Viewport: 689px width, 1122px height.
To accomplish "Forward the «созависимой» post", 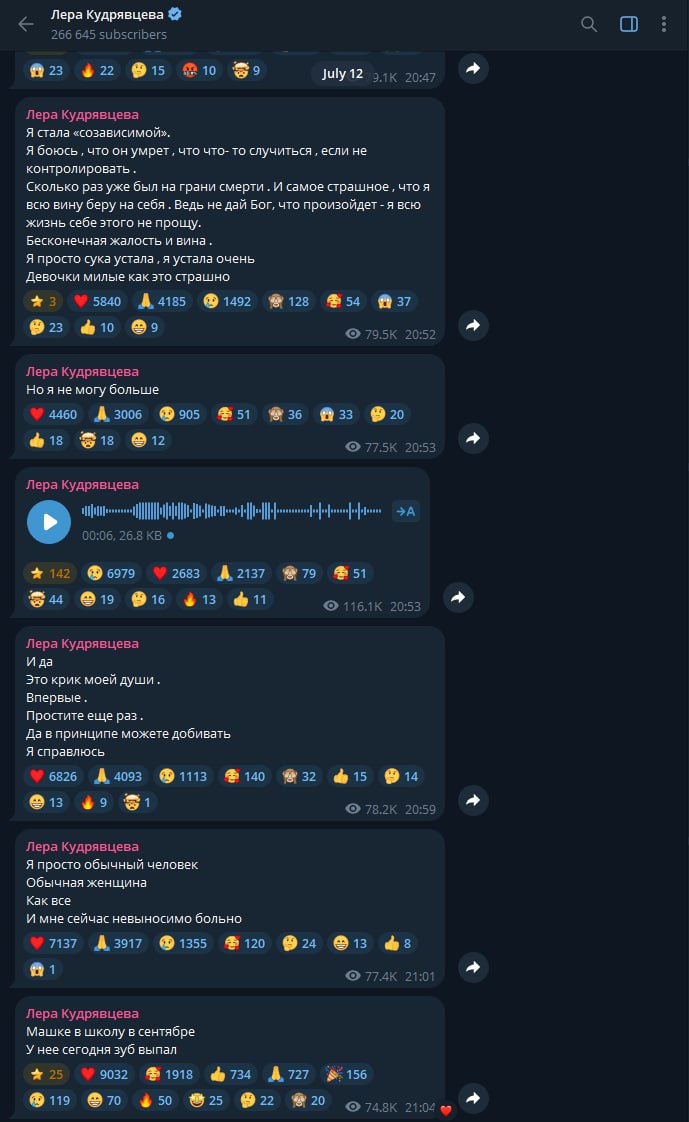I will (x=473, y=326).
